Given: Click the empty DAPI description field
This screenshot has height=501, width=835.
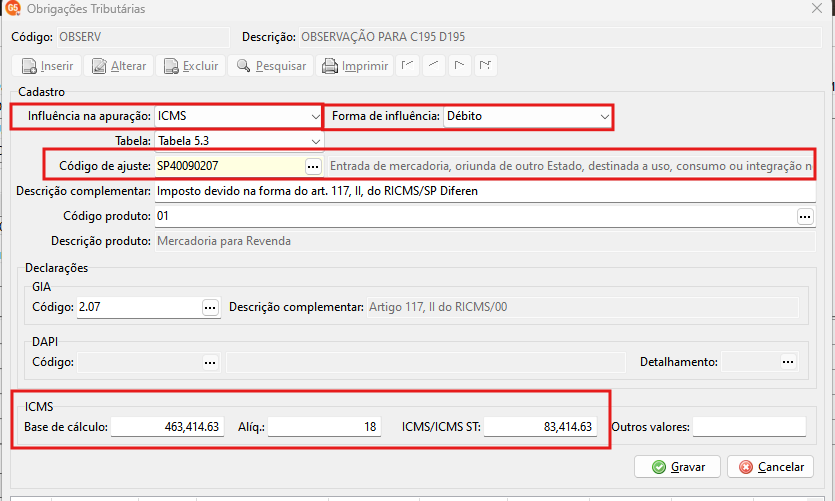Looking at the screenshot, I should tap(426, 363).
